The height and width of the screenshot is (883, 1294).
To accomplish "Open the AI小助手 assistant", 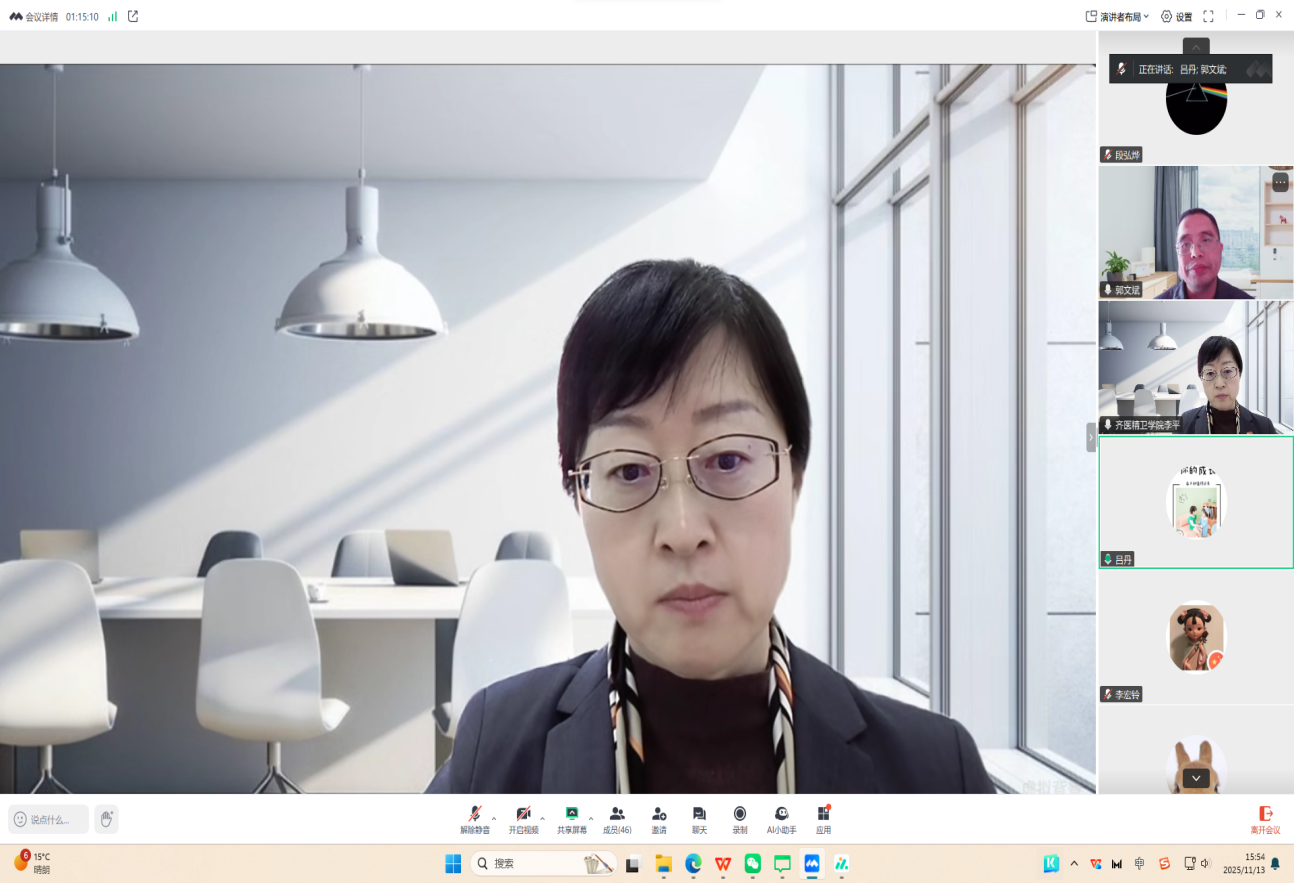I will click(x=781, y=819).
